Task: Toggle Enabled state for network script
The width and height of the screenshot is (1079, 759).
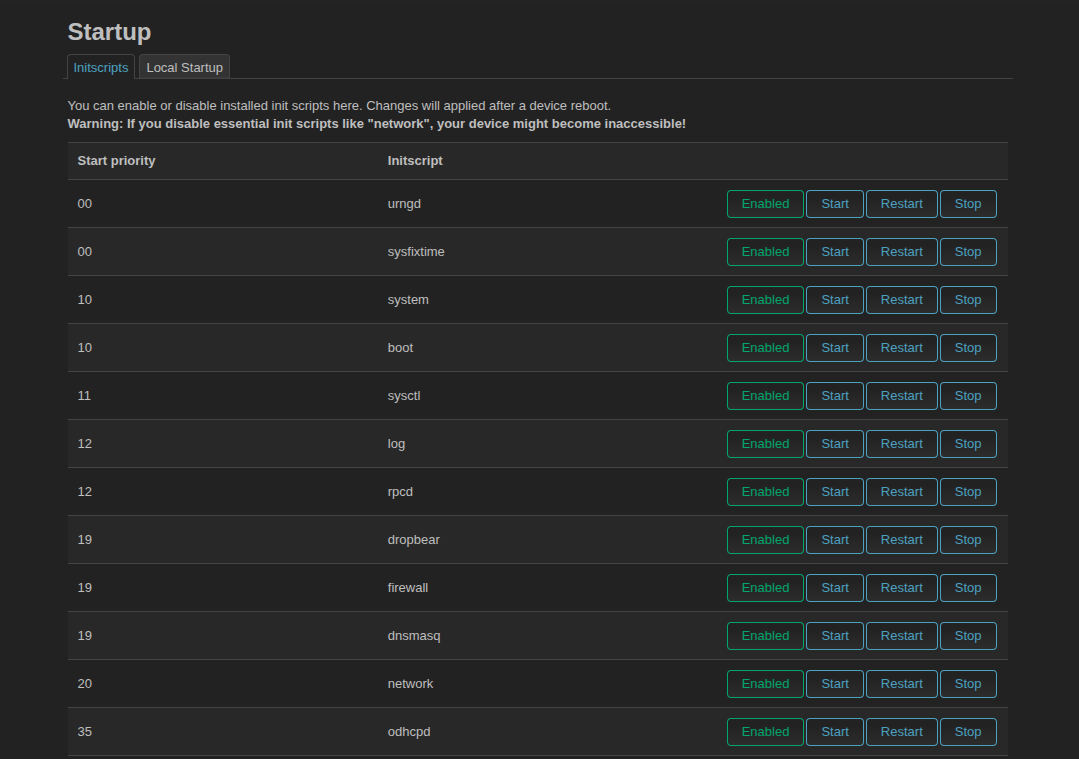Action: tap(765, 684)
